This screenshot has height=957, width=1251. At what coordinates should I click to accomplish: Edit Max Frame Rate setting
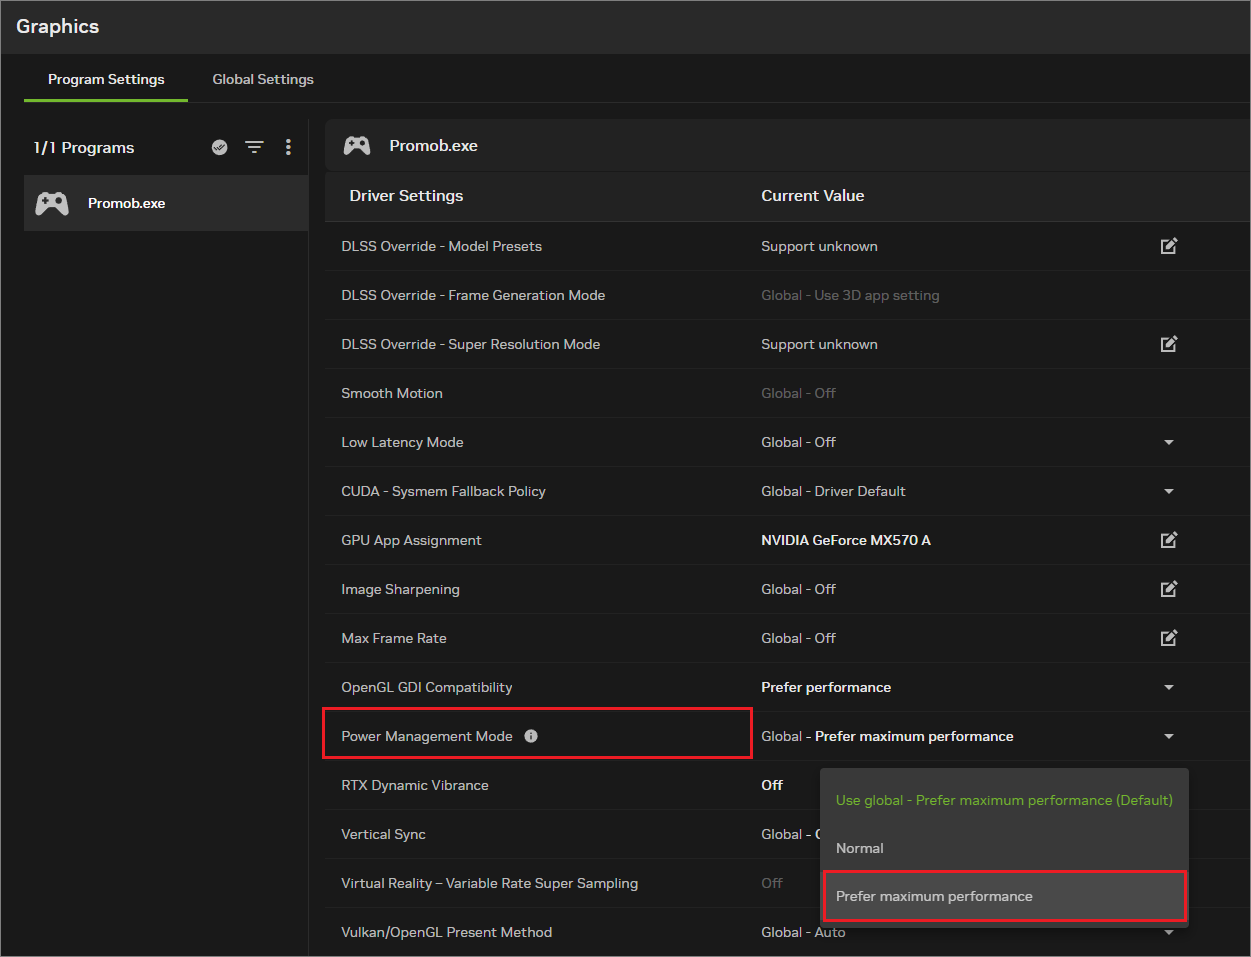click(x=1169, y=638)
